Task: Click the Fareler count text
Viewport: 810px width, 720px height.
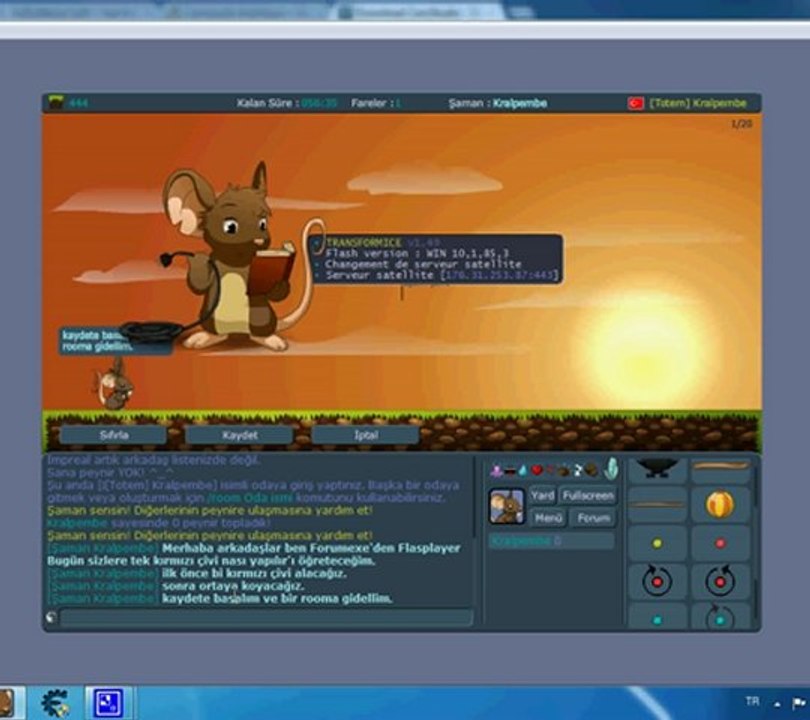Action: click(376, 103)
